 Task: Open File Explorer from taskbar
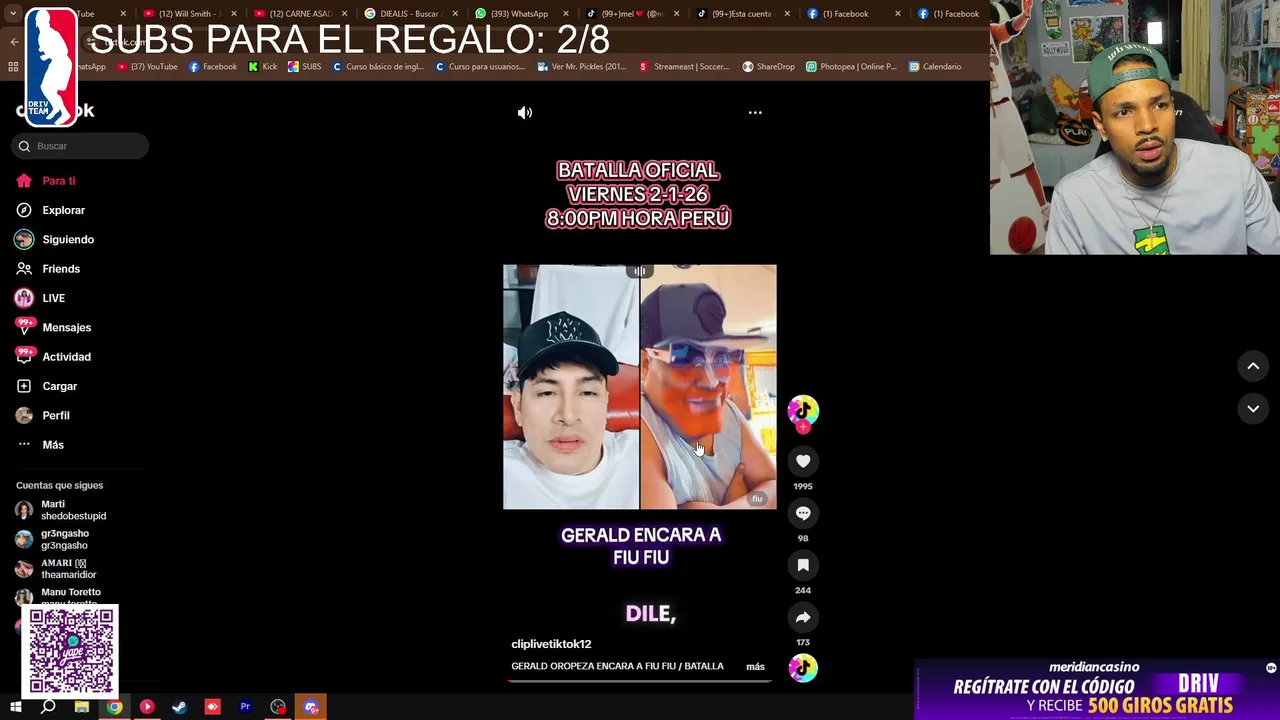point(82,707)
